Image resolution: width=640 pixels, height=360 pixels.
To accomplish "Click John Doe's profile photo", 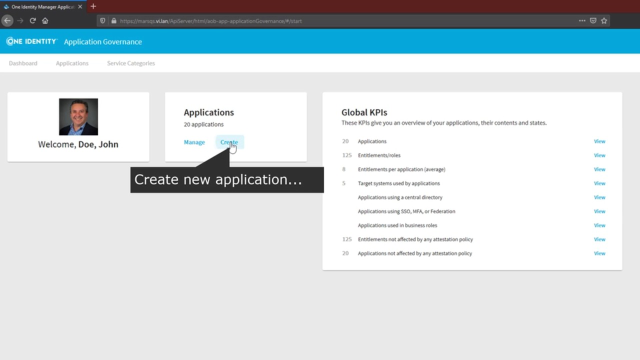I will (x=78, y=117).
